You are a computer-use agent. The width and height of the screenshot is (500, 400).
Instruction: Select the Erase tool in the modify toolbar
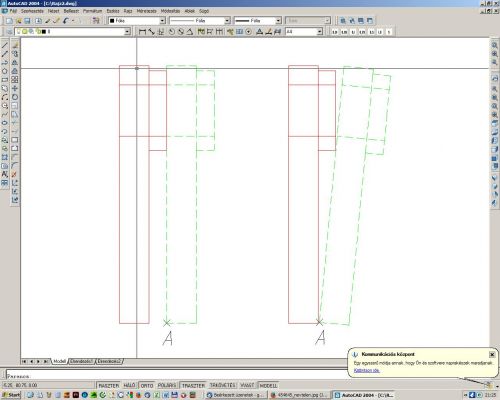(x=15, y=45)
